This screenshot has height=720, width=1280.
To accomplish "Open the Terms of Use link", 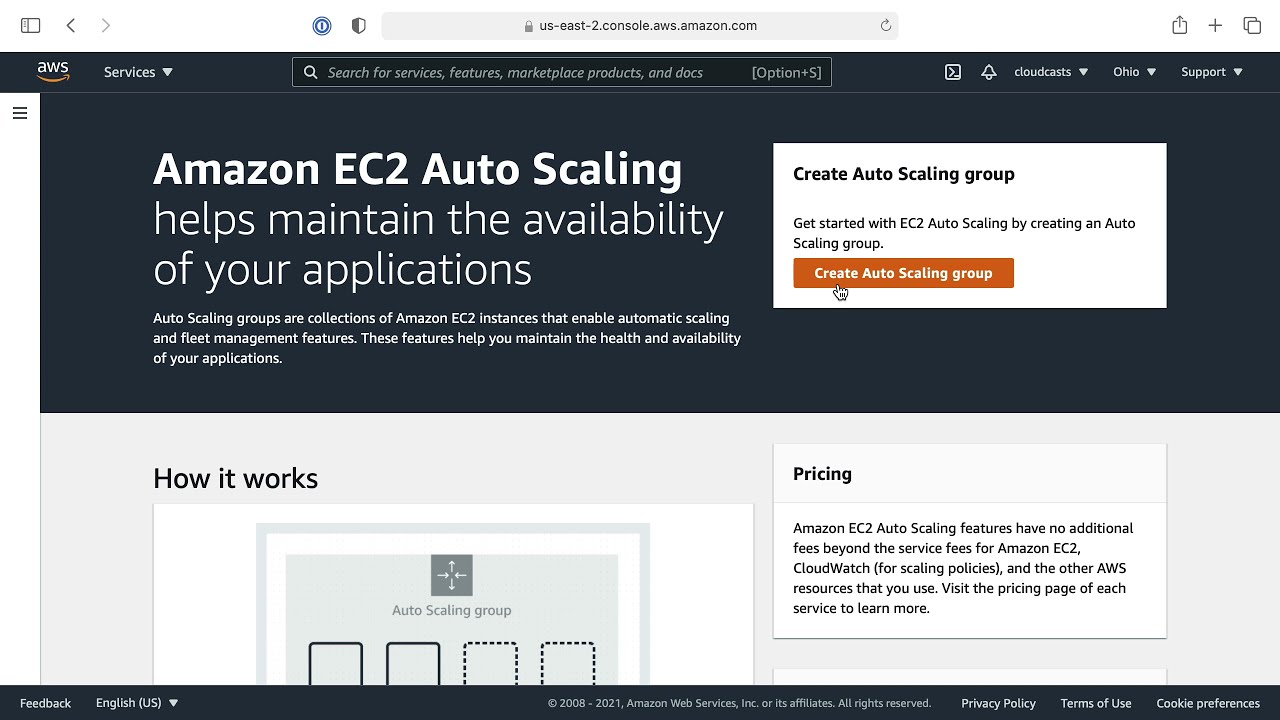I will 1096,703.
